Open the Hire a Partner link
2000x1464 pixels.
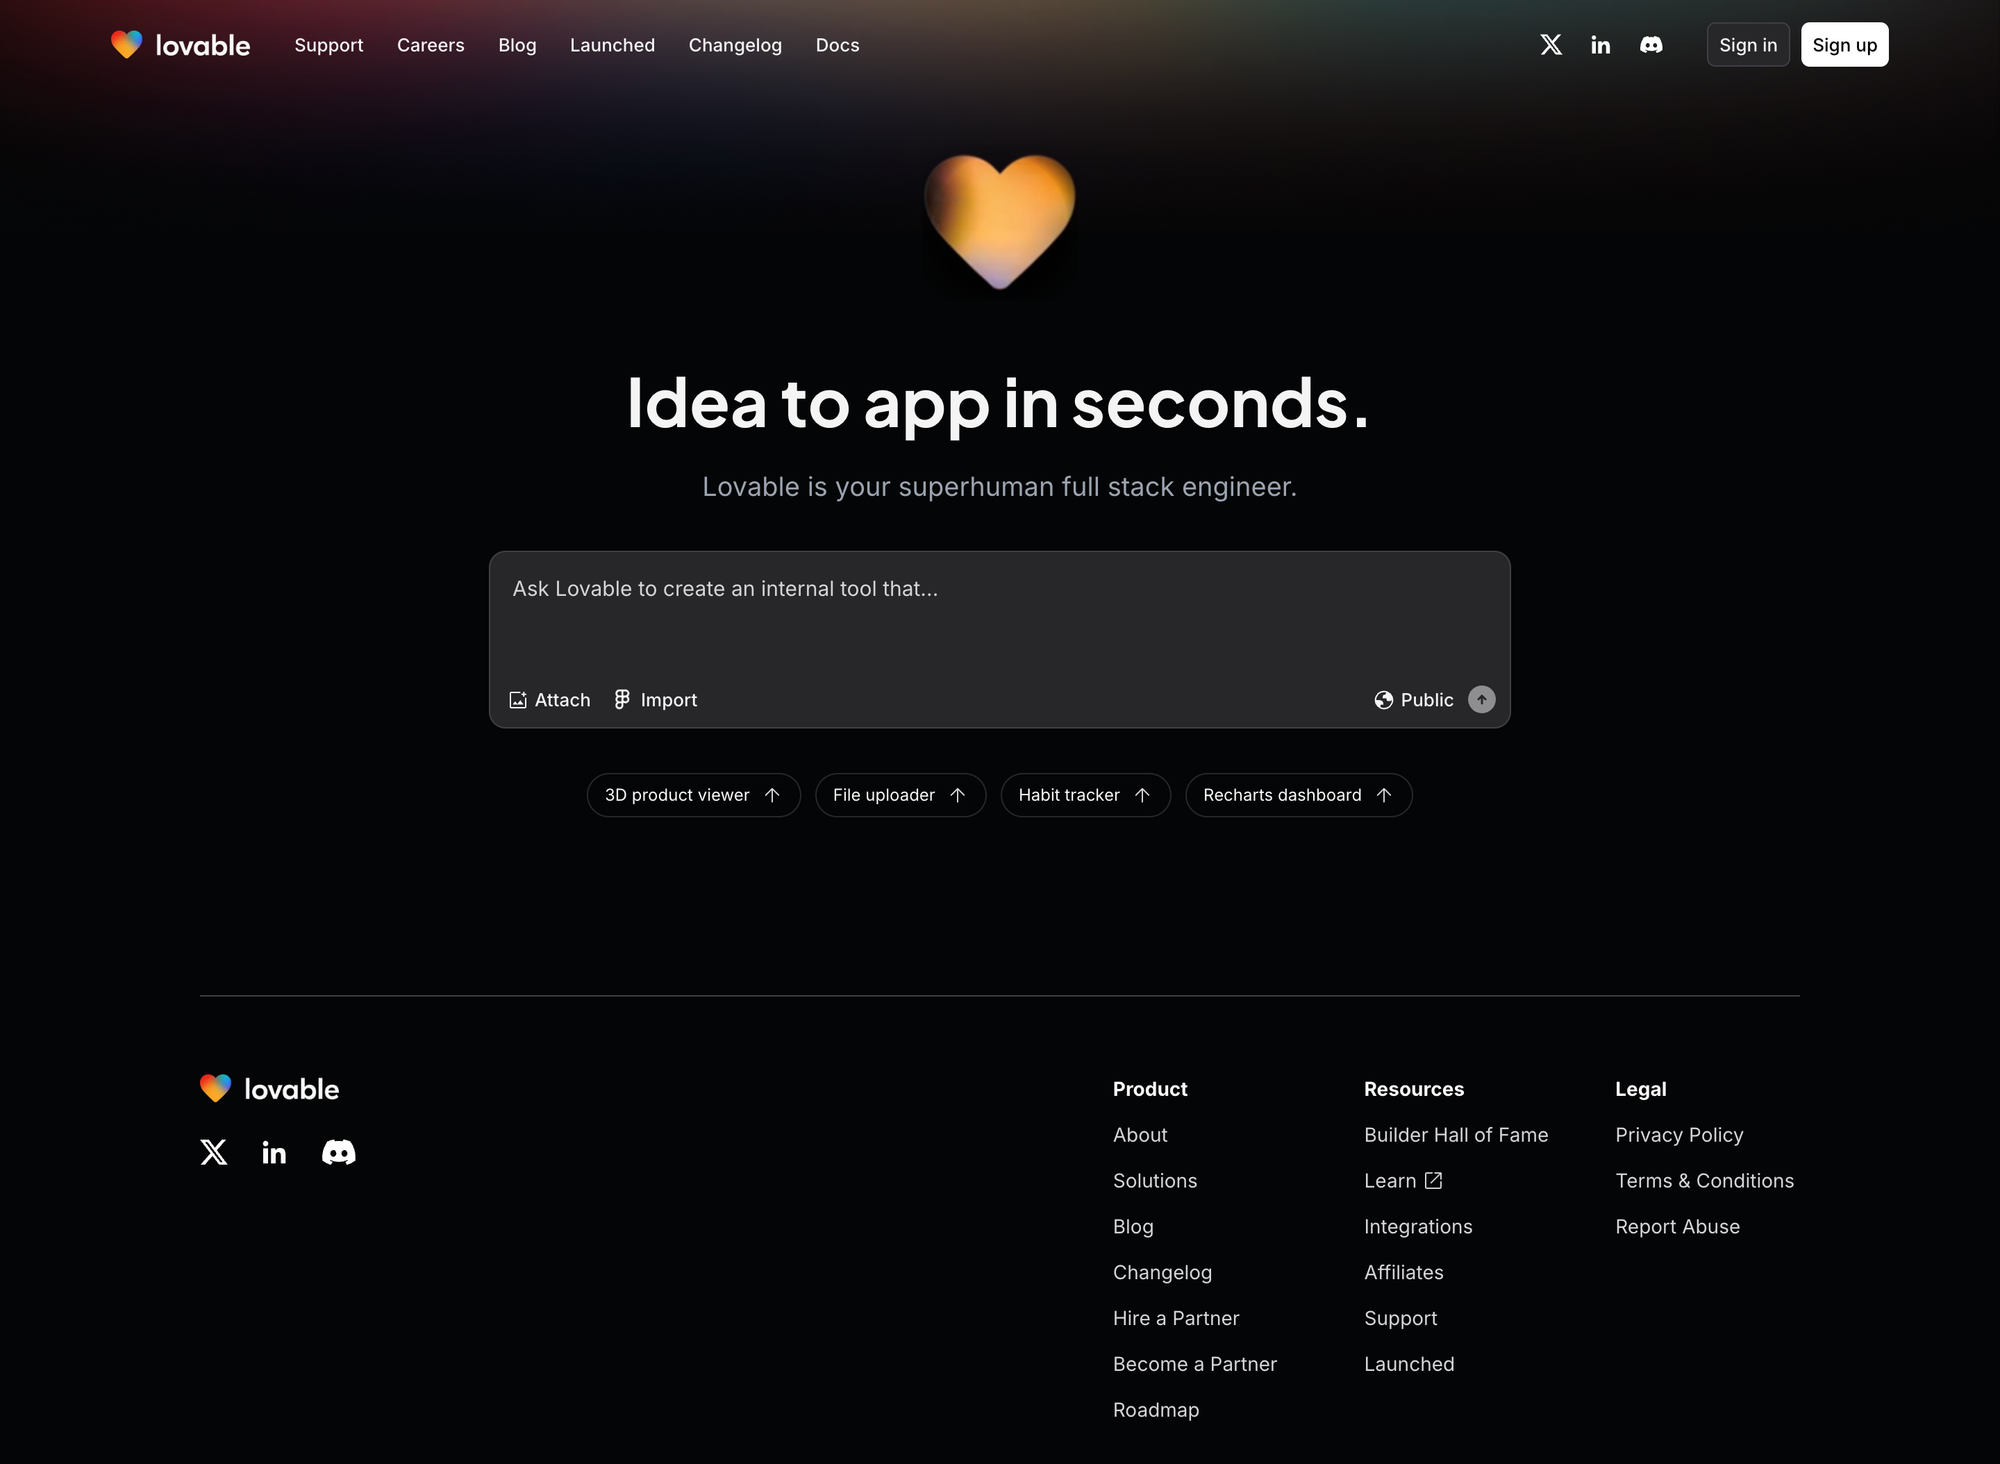click(1176, 1319)
